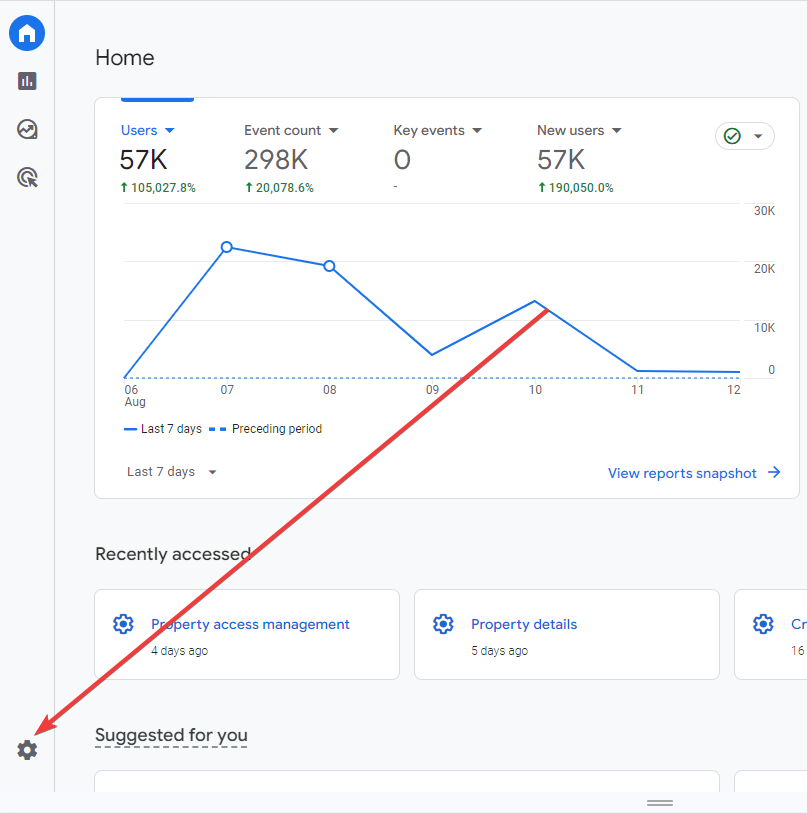Image resolution: width=807 pixels, height=813 pixels.
Task: Click the Suggested for you heading
Action: pyautogui.click(x=171, y=735)
